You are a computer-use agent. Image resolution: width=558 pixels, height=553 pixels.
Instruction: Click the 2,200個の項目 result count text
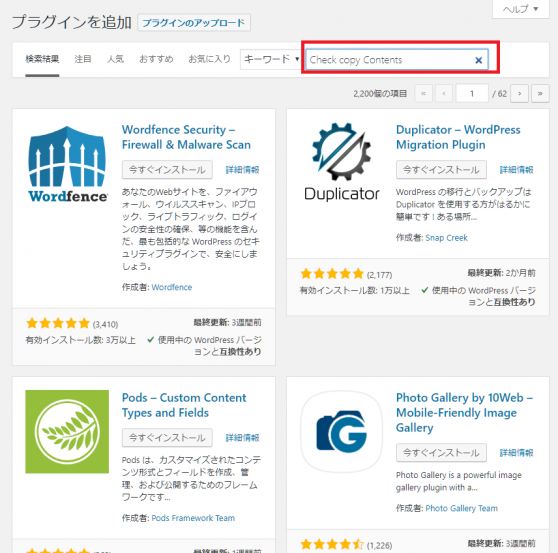380,94
